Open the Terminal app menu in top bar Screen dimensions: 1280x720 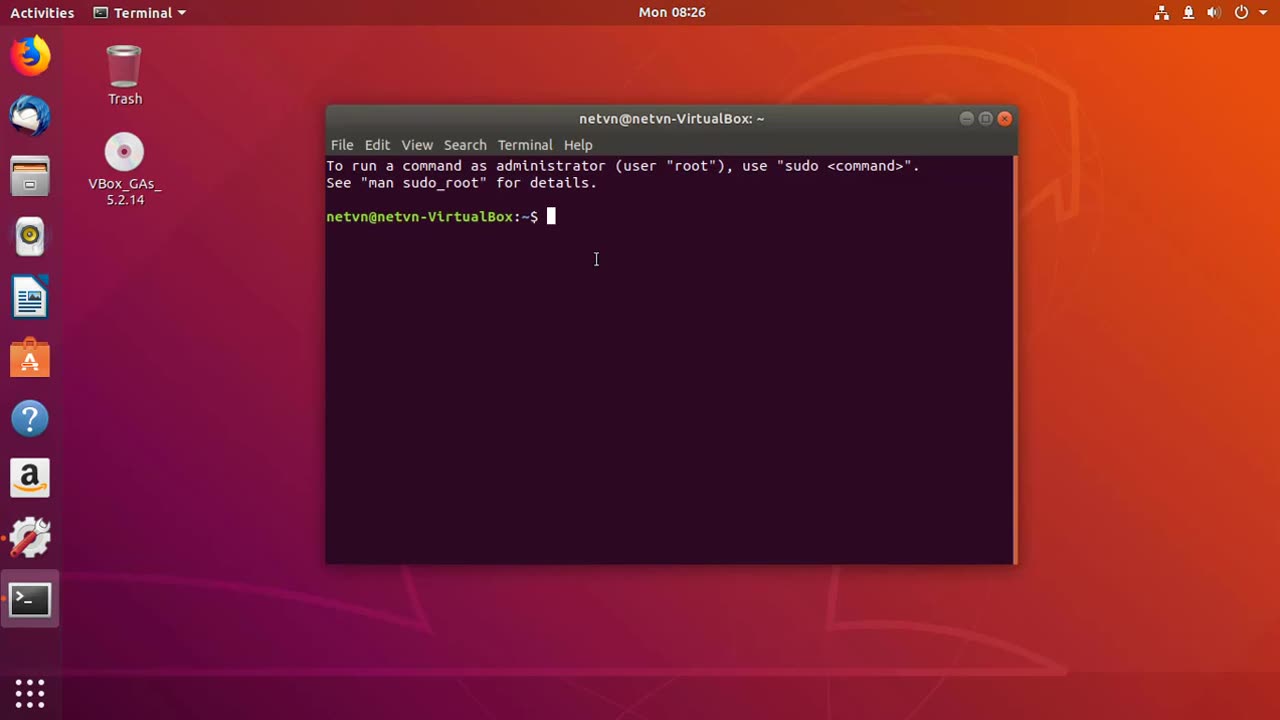[139, 13]
